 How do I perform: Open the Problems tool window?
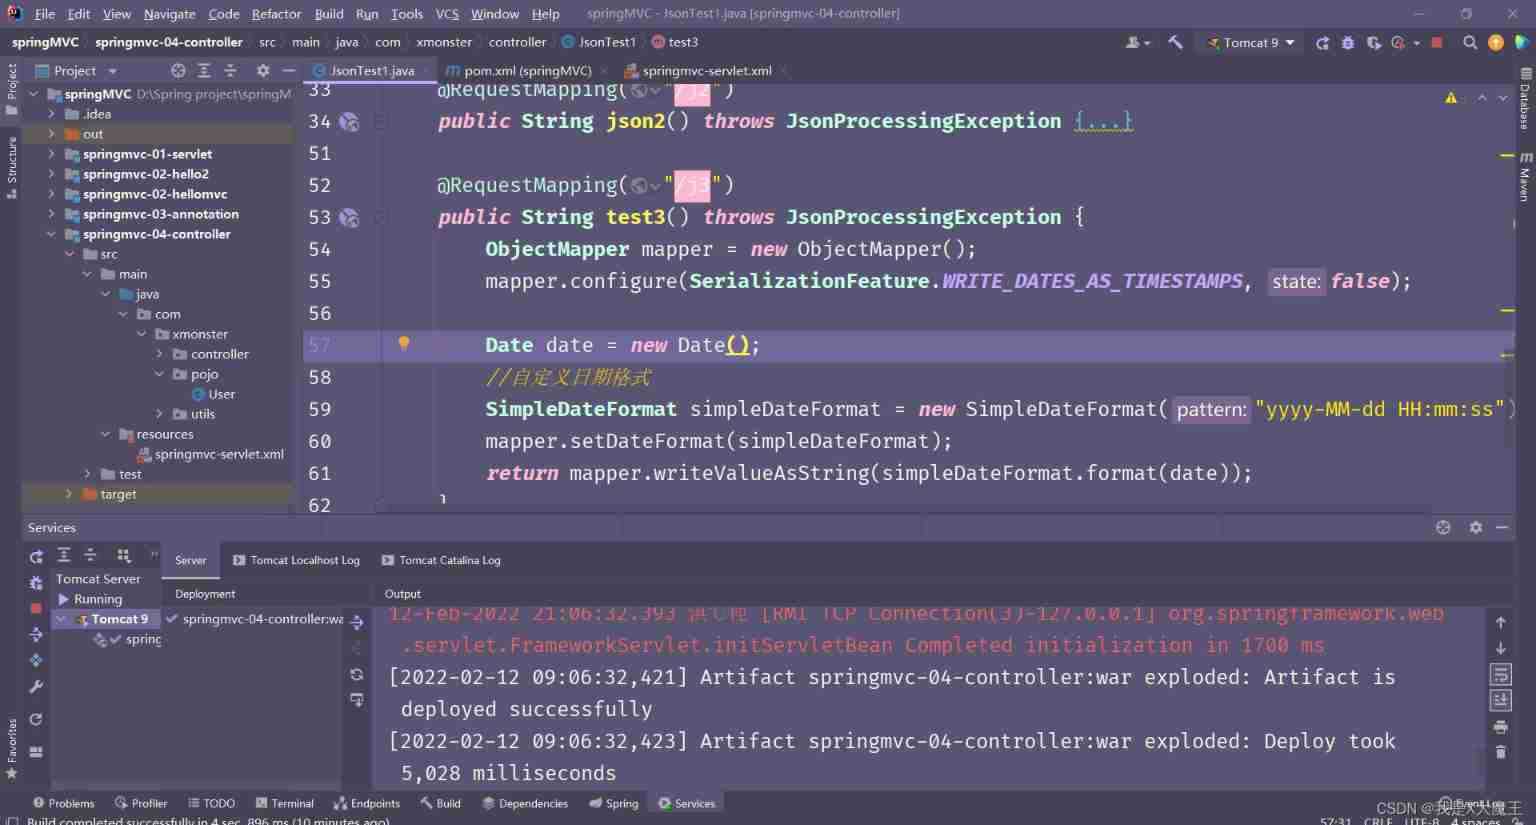63,803
